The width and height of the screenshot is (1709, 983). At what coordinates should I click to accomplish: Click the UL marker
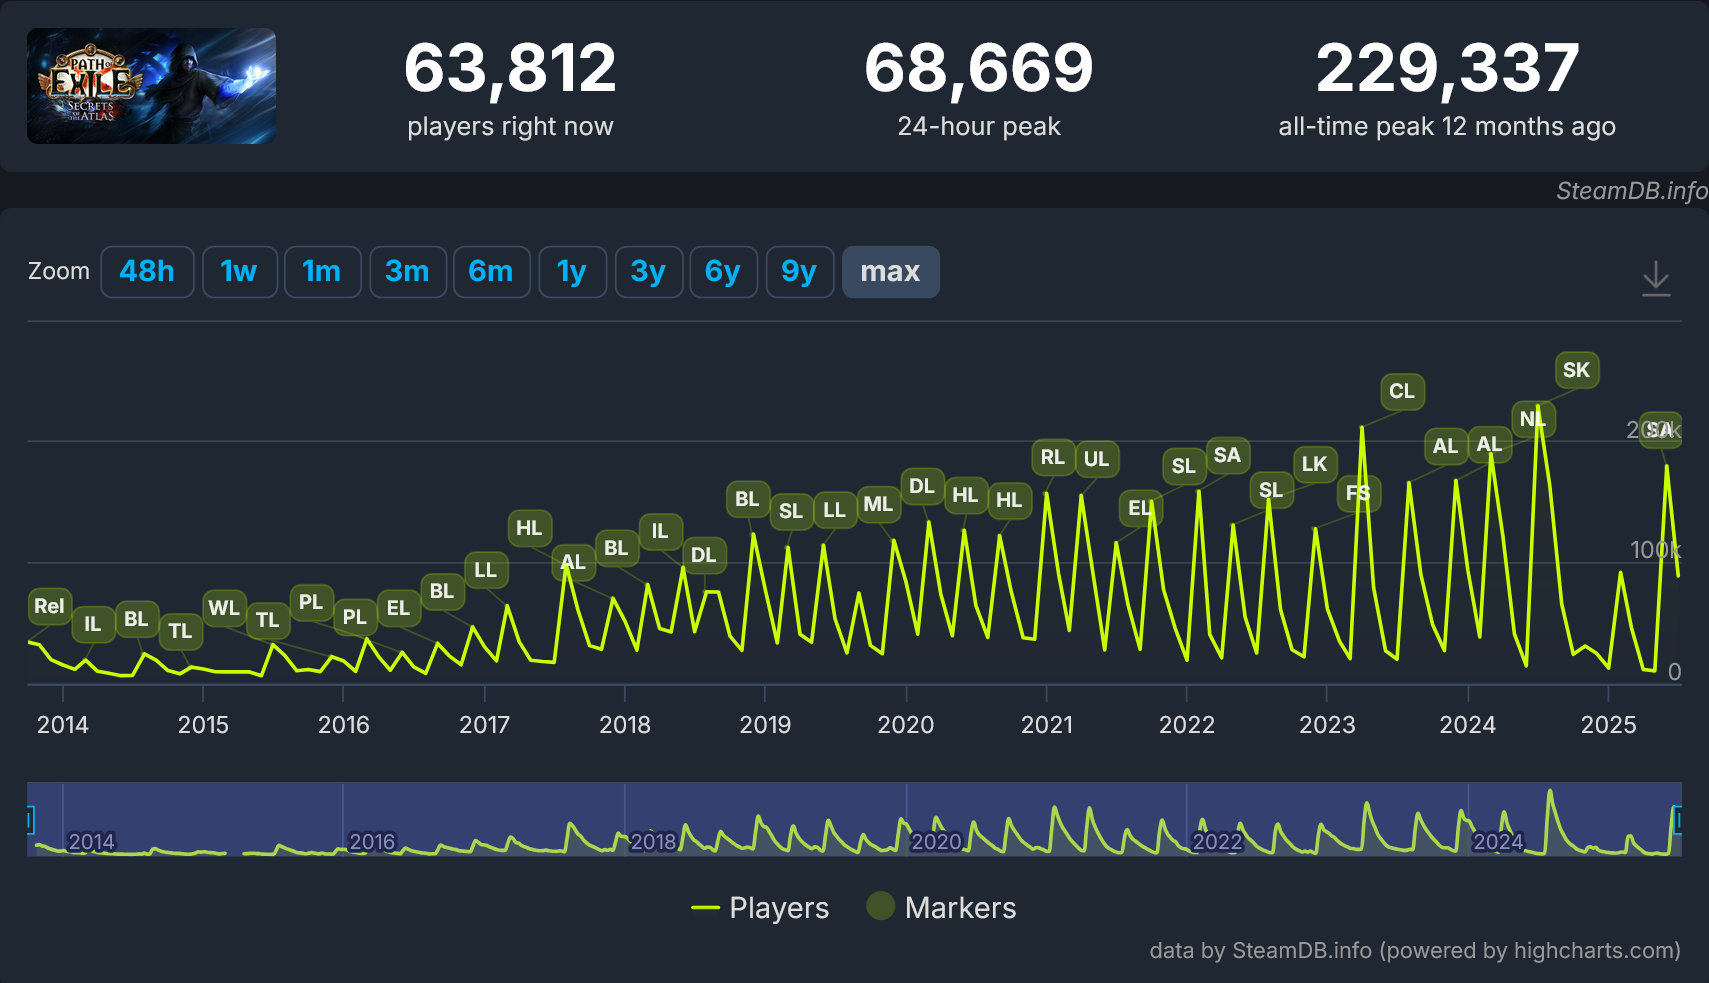pos(1097,459)
